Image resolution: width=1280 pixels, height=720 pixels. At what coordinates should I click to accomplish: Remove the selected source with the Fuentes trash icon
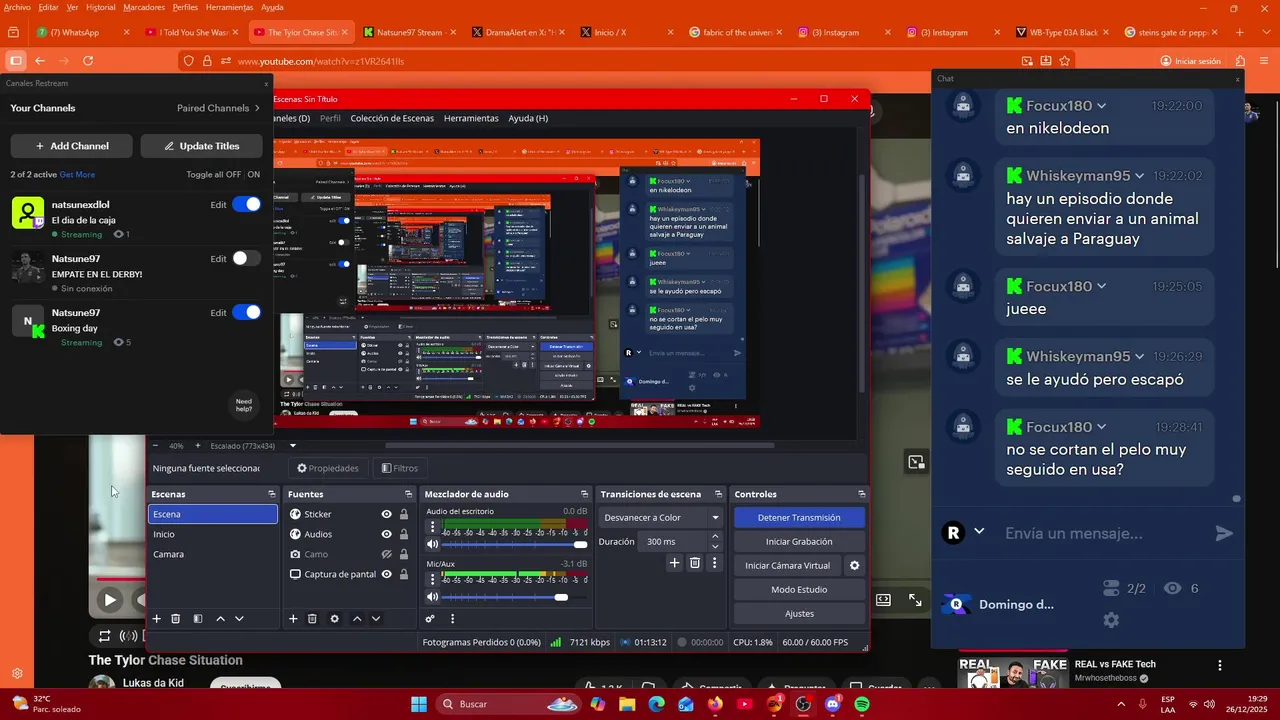(x=312, y=619)
